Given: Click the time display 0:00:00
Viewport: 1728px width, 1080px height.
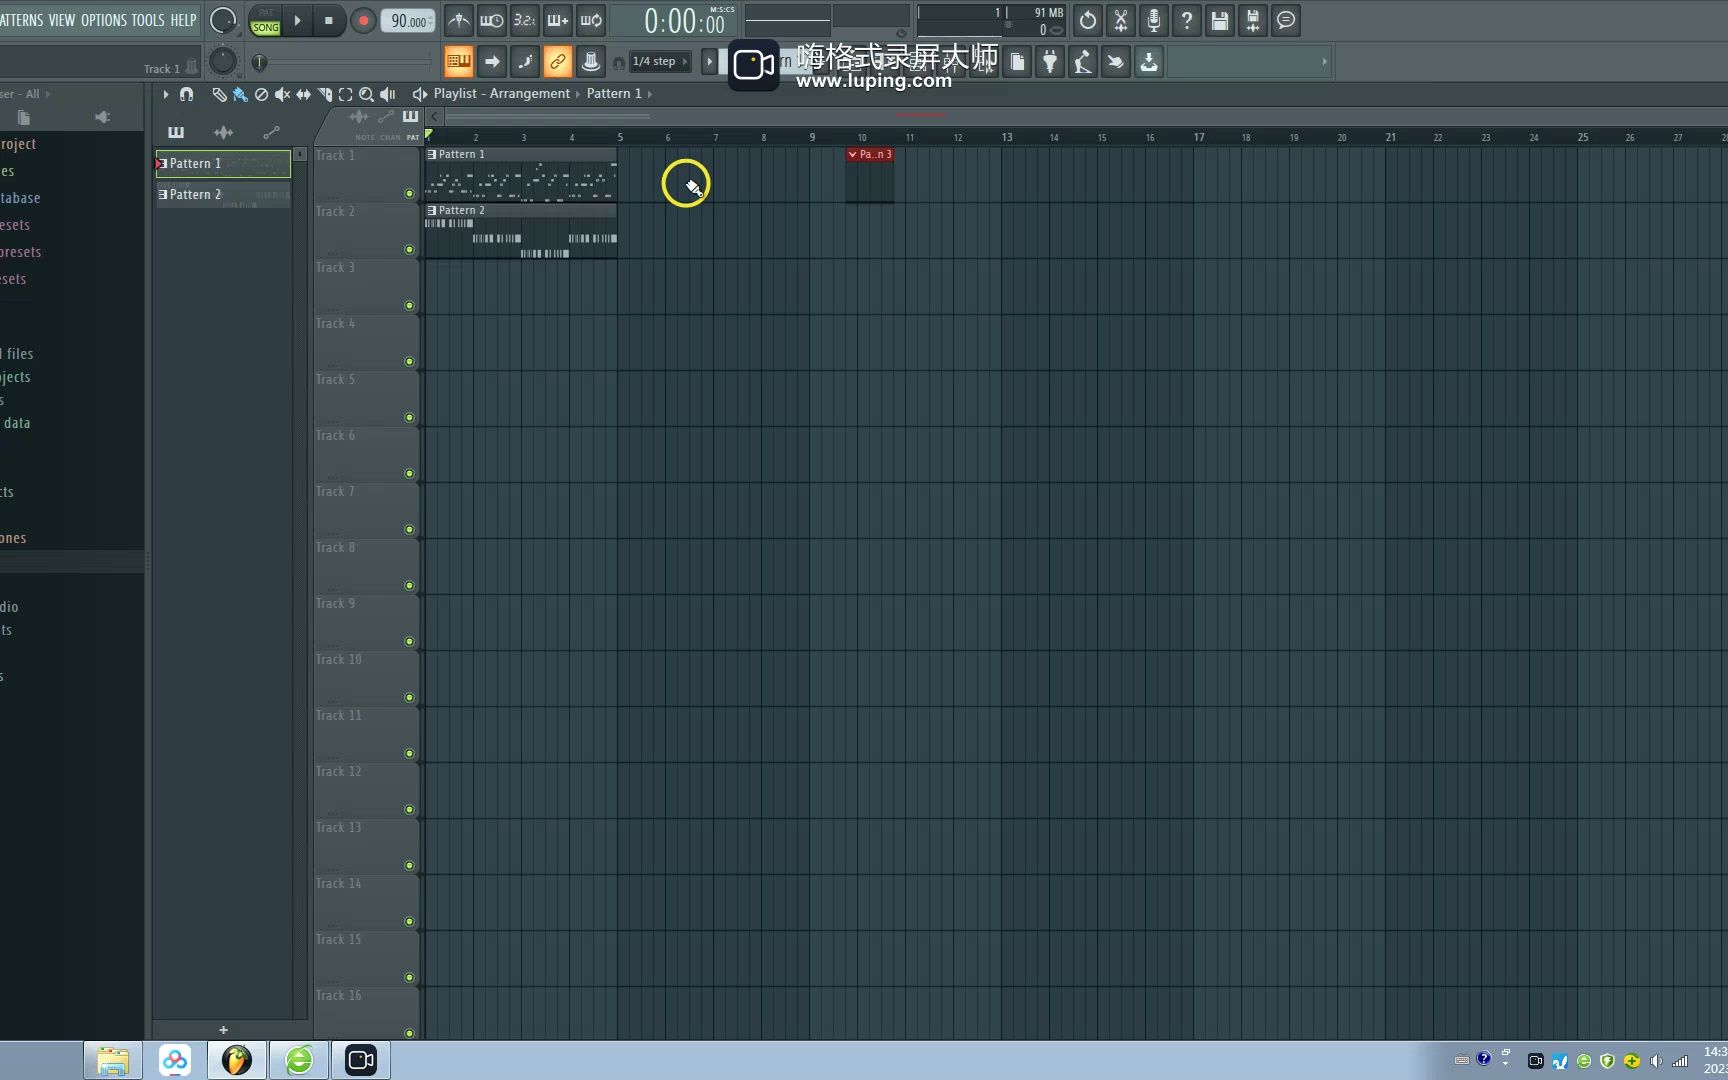Looking at the screenshot, I should [x=685, y=21].
